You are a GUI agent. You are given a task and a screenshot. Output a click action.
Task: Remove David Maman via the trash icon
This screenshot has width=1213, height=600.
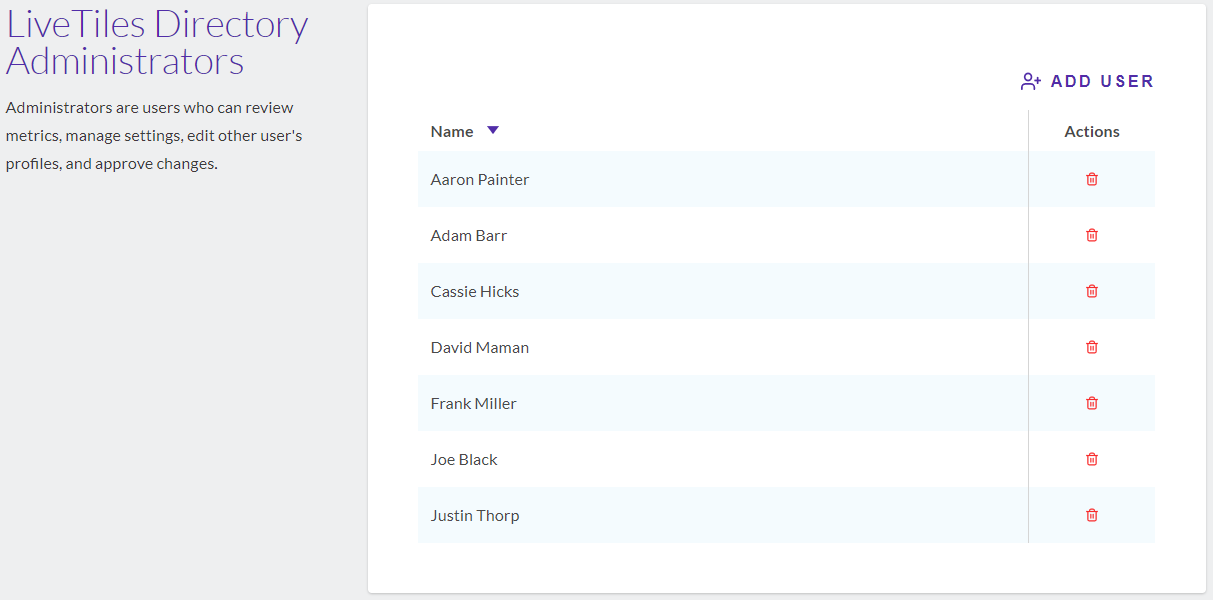point(1092,347)
